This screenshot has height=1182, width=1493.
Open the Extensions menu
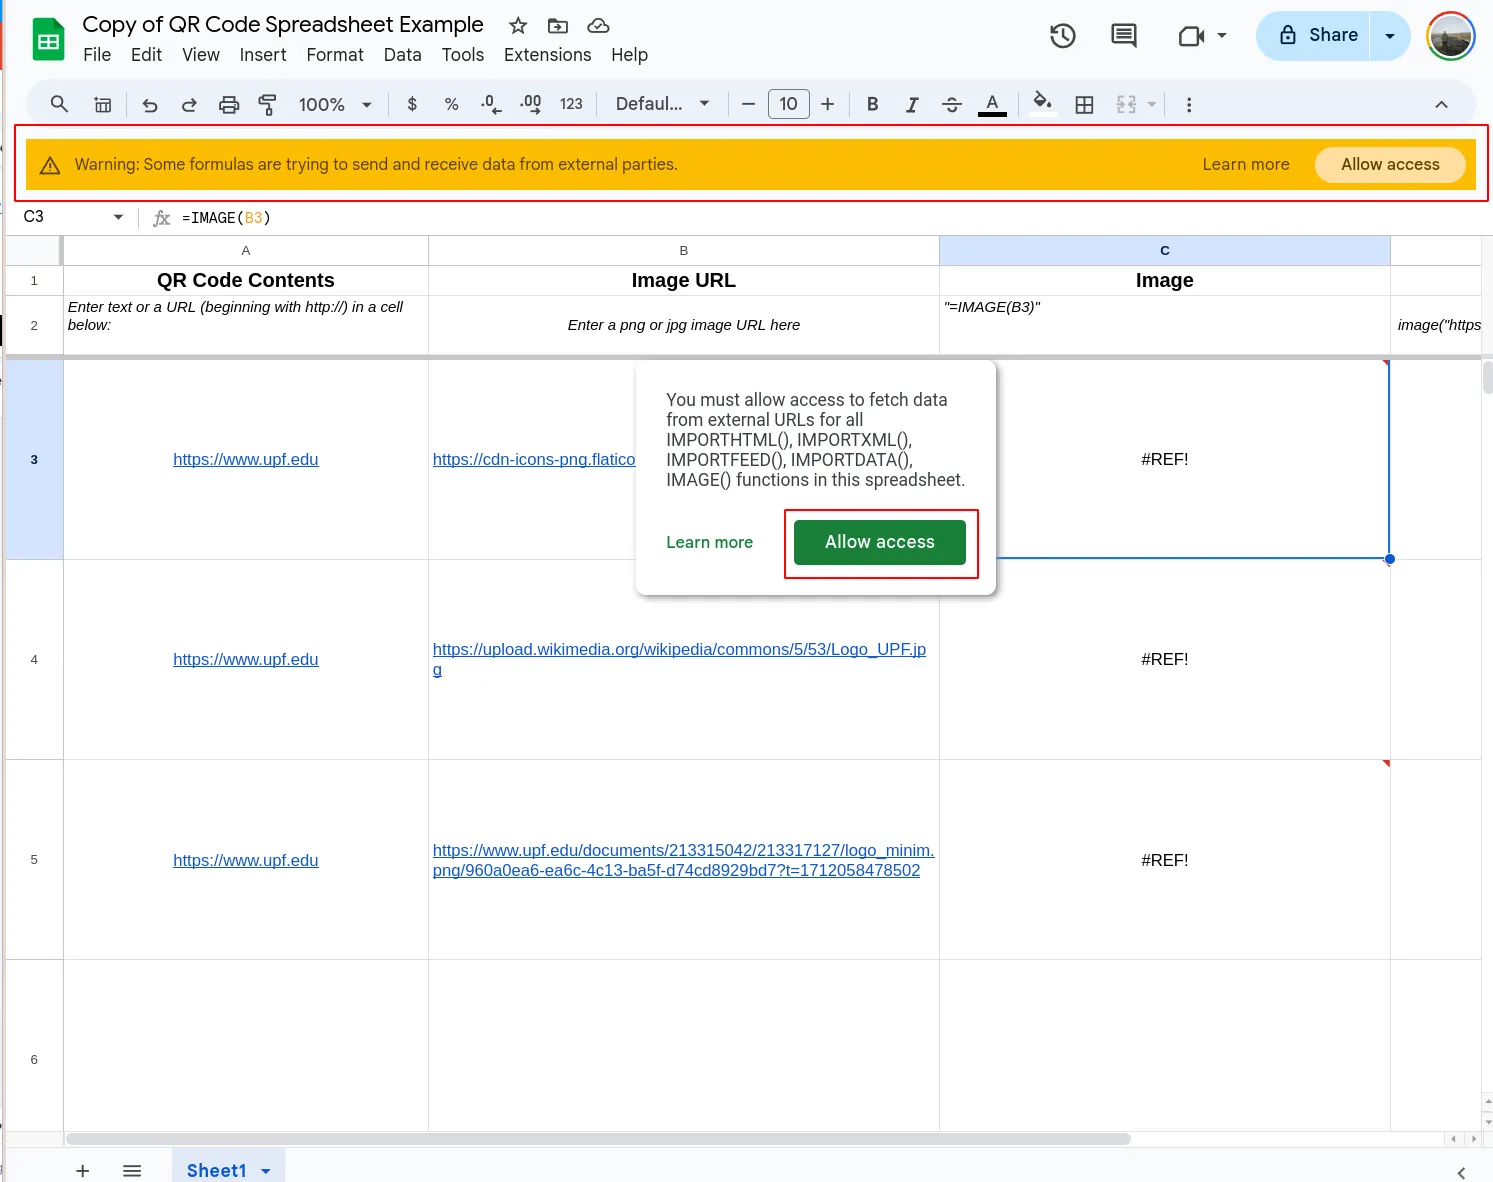click(x=547, y=55)
